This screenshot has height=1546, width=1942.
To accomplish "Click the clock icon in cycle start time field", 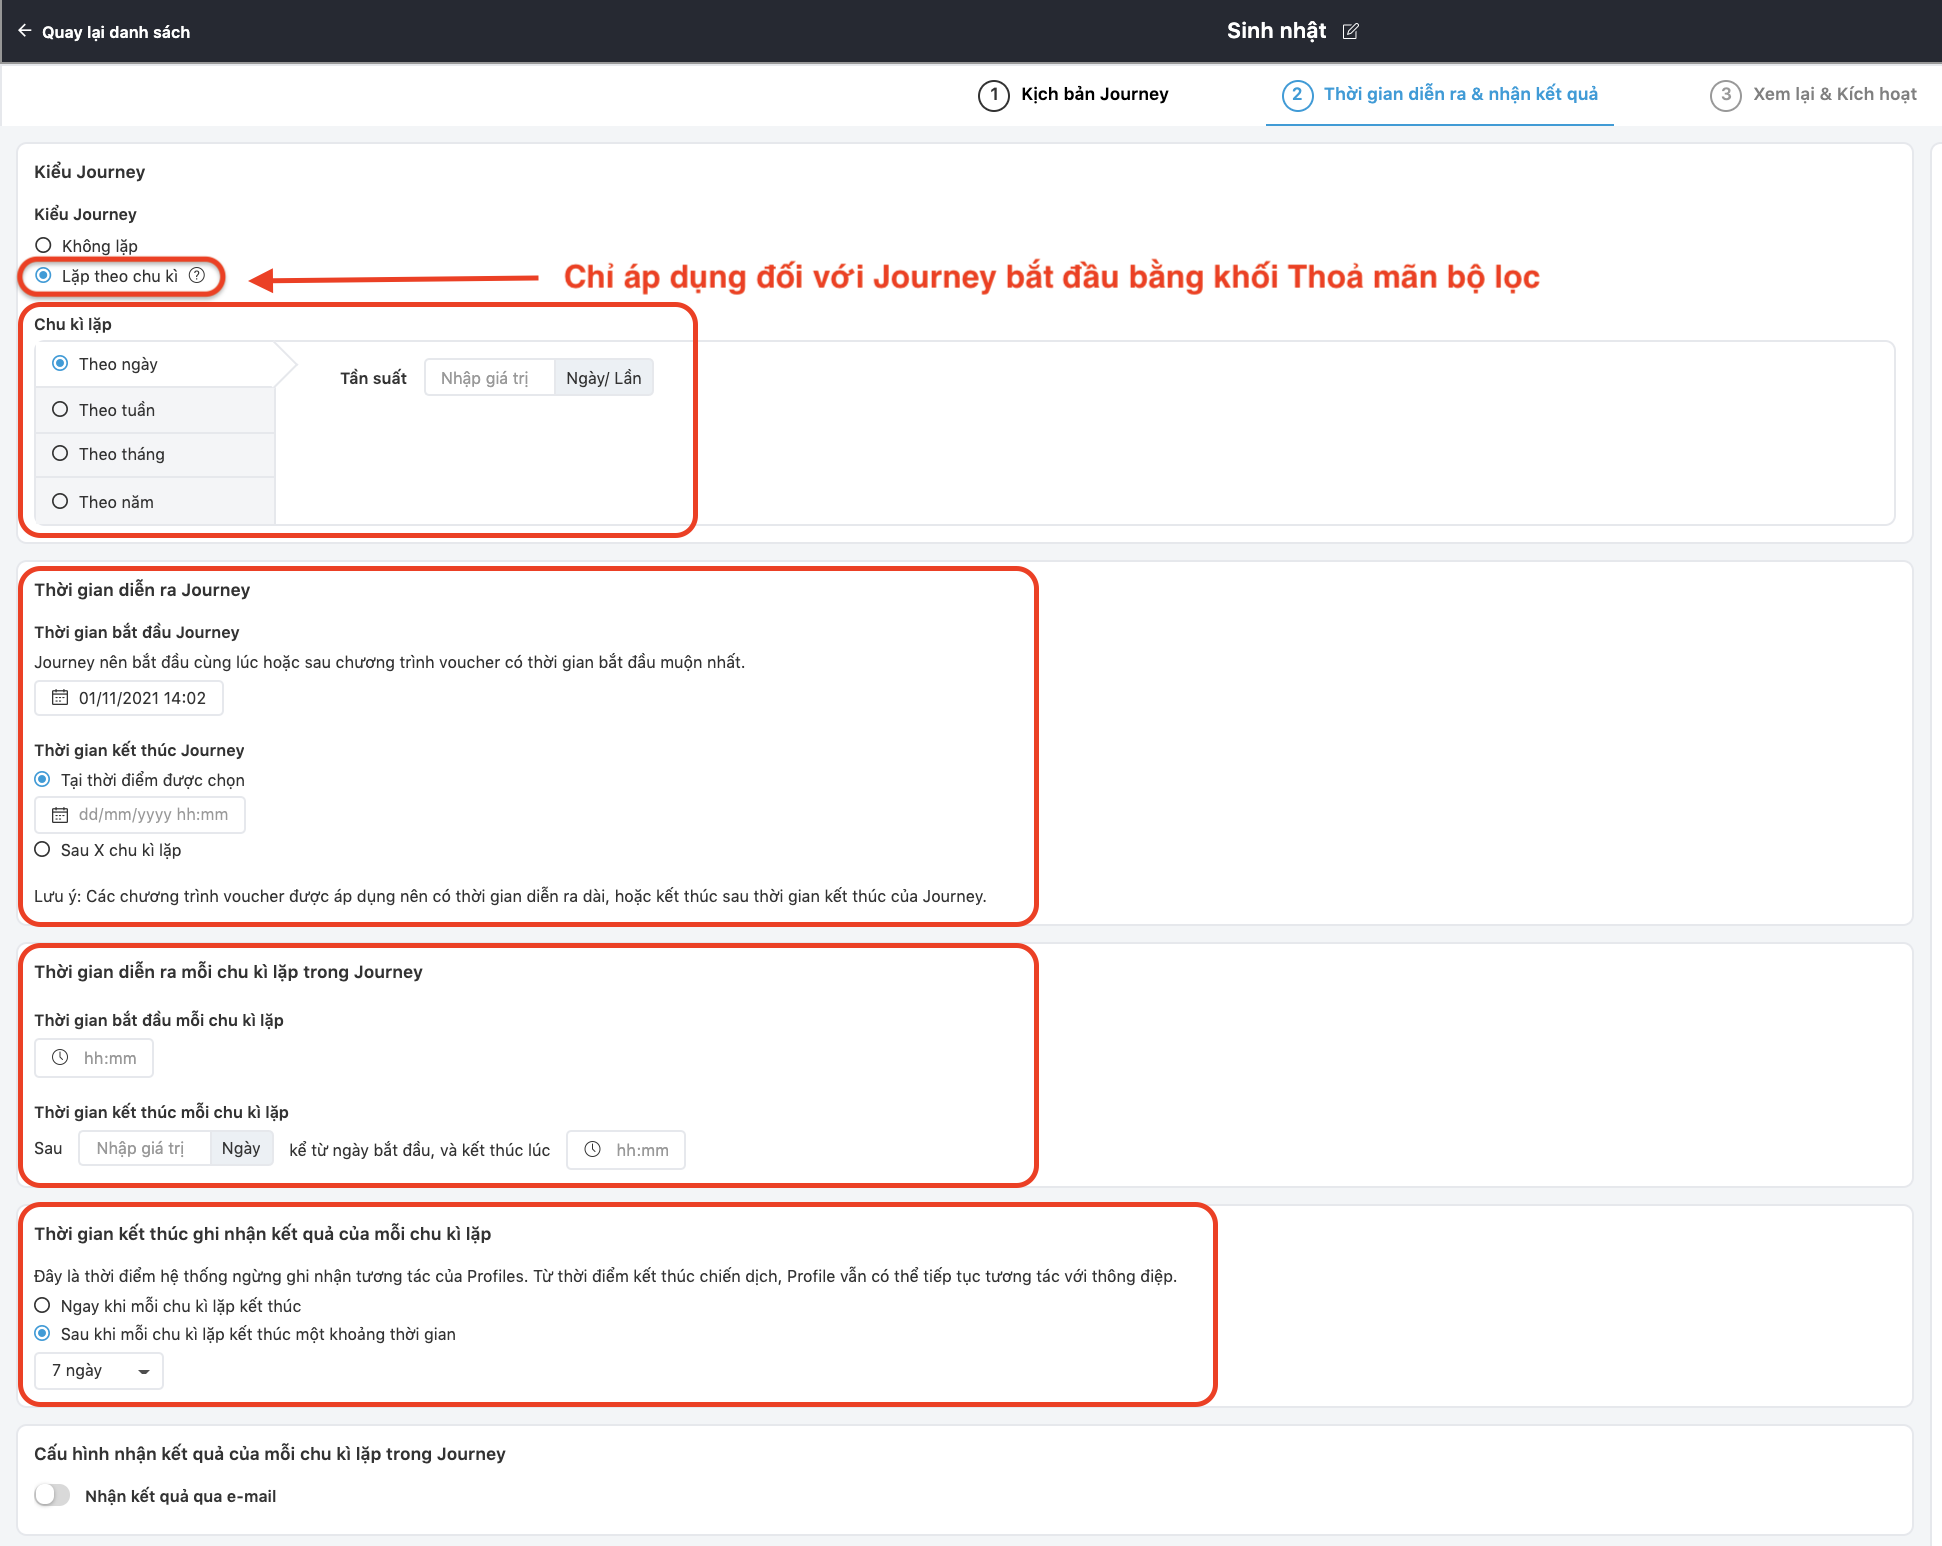I will pos(60,1058).
